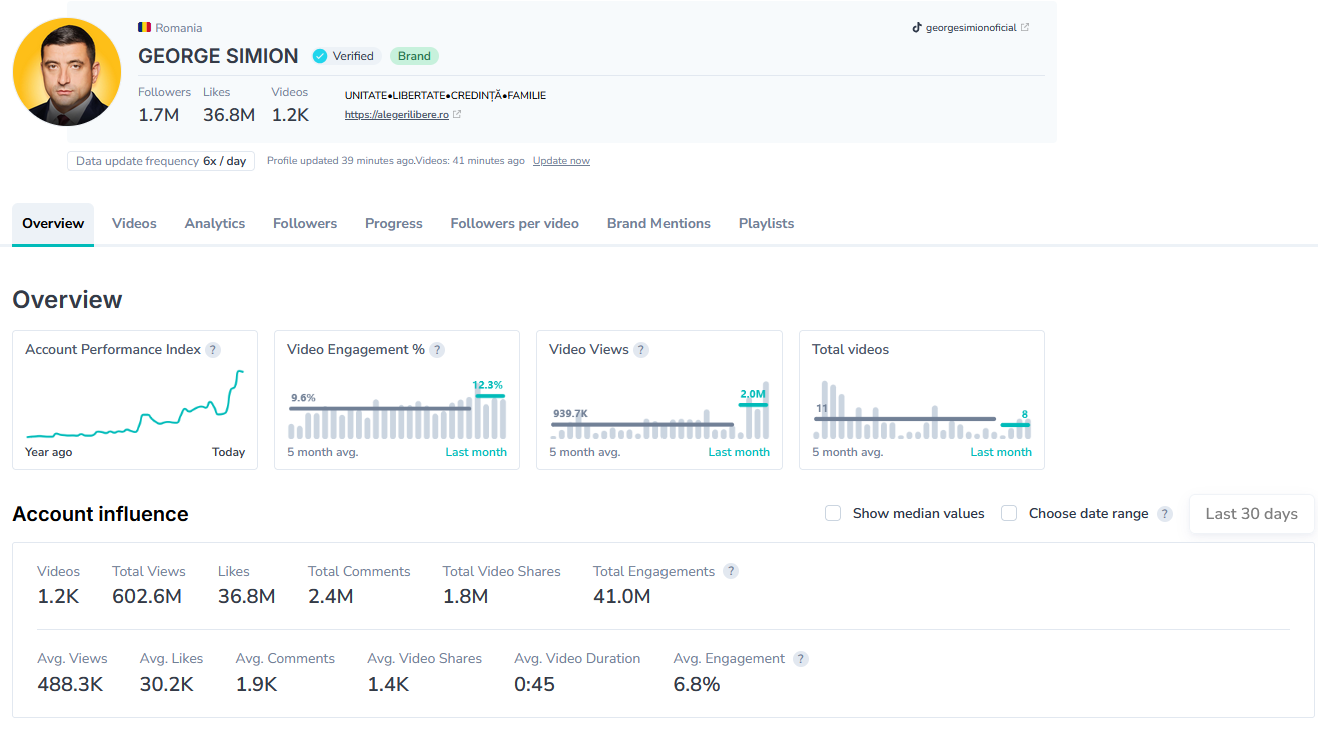
Task: Click the blue Verified badge icon
Action: pos(320,56)
